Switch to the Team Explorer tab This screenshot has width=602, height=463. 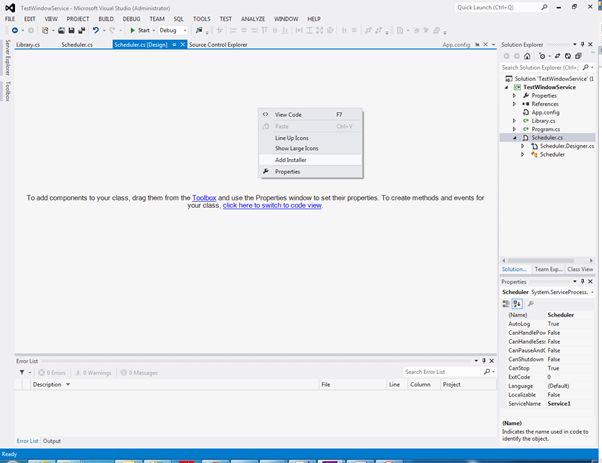[548, 269]
